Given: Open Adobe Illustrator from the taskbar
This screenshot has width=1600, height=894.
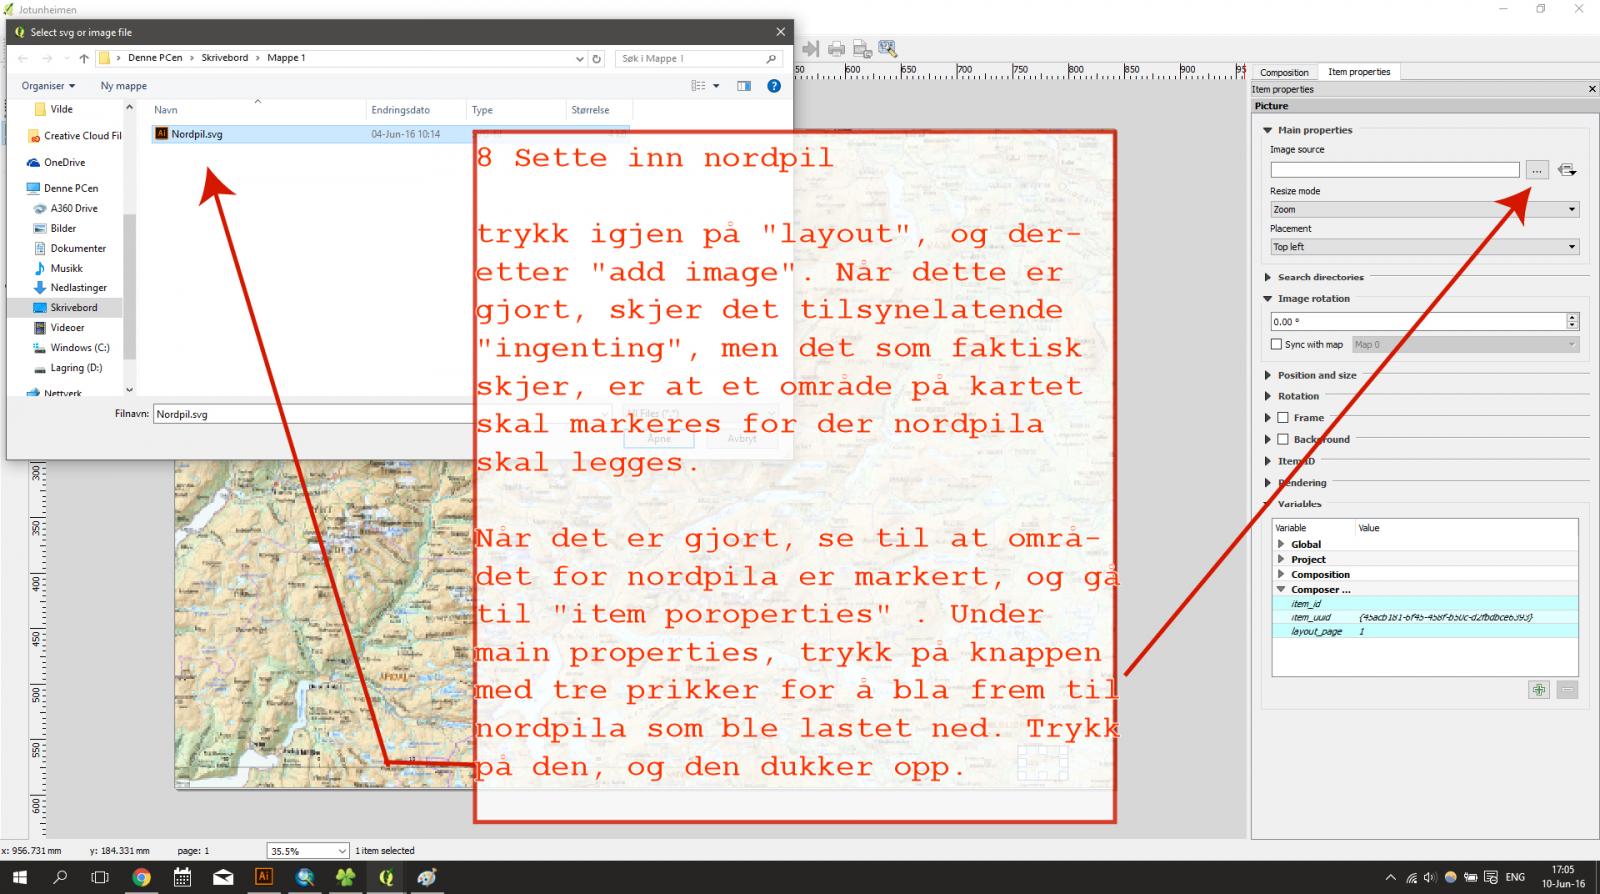Looking at the screenshot, I should (x=264, y=877).
